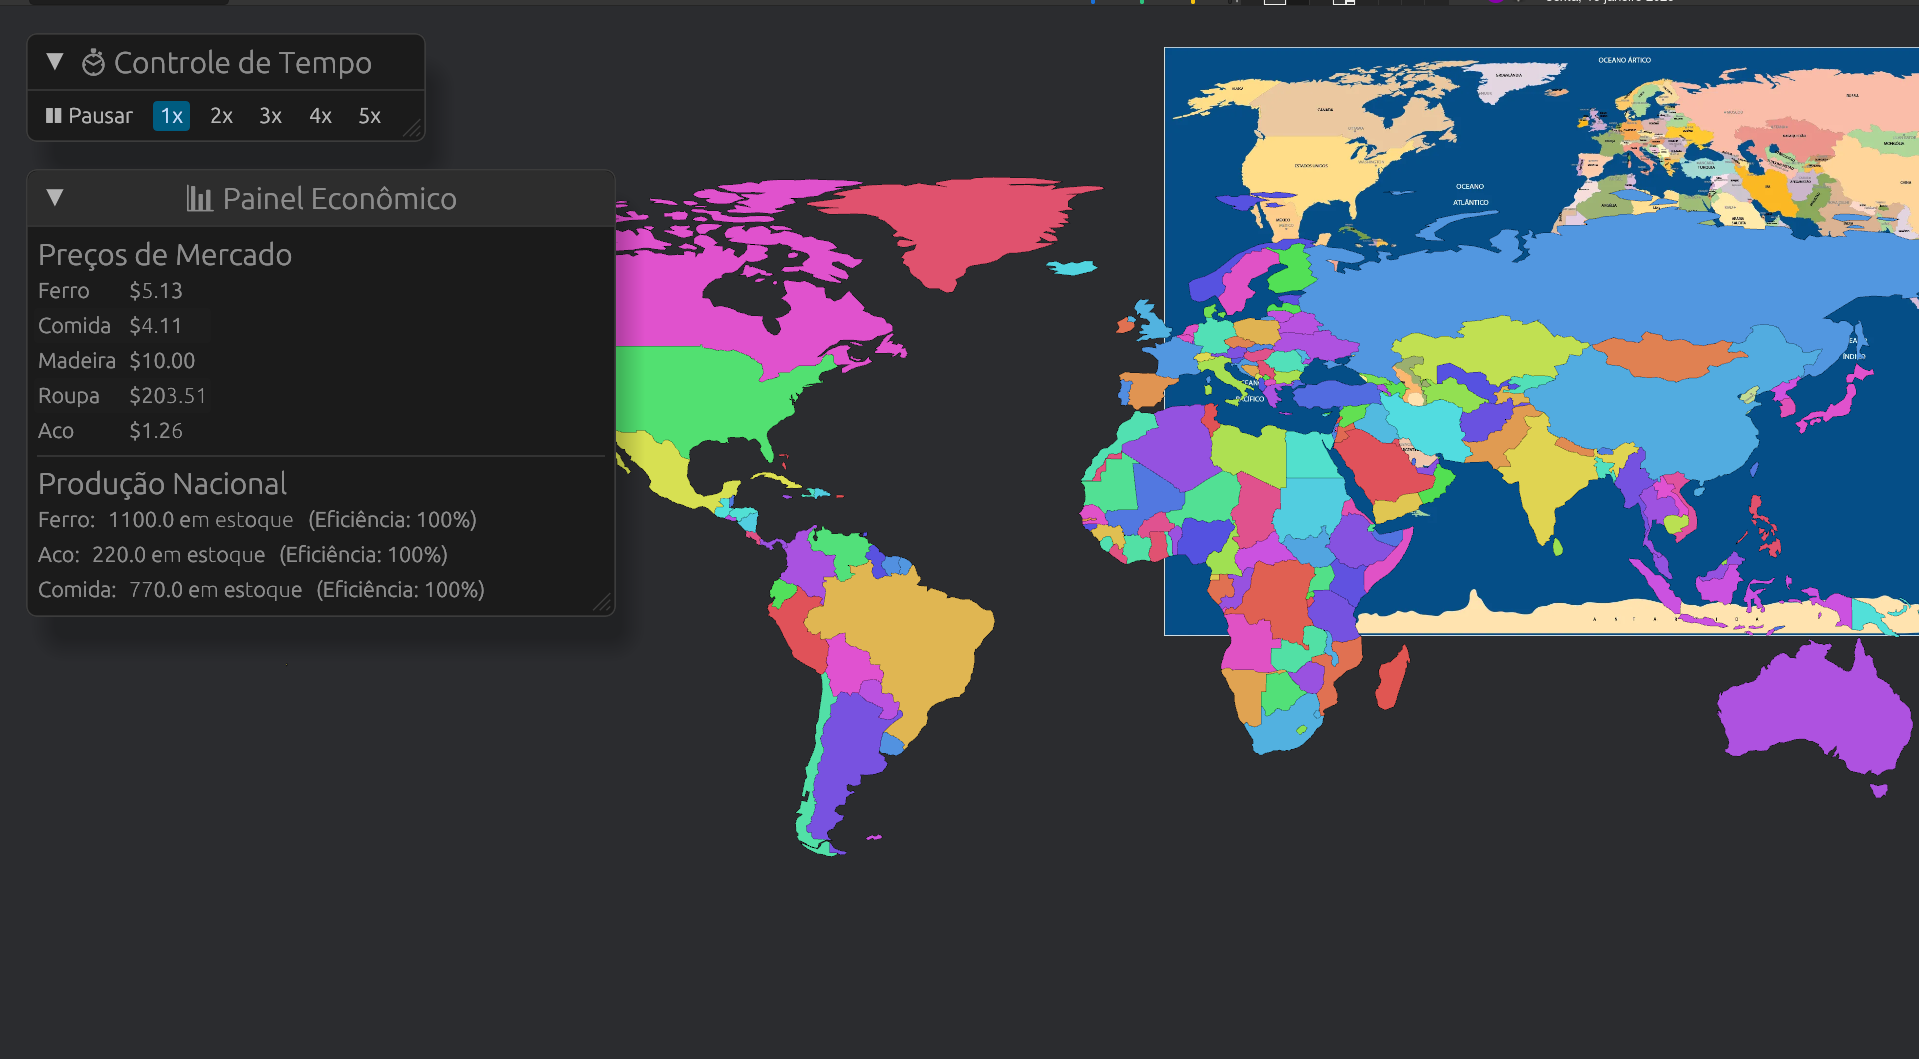Select red Madagascar island on the map

point(1392,678)
